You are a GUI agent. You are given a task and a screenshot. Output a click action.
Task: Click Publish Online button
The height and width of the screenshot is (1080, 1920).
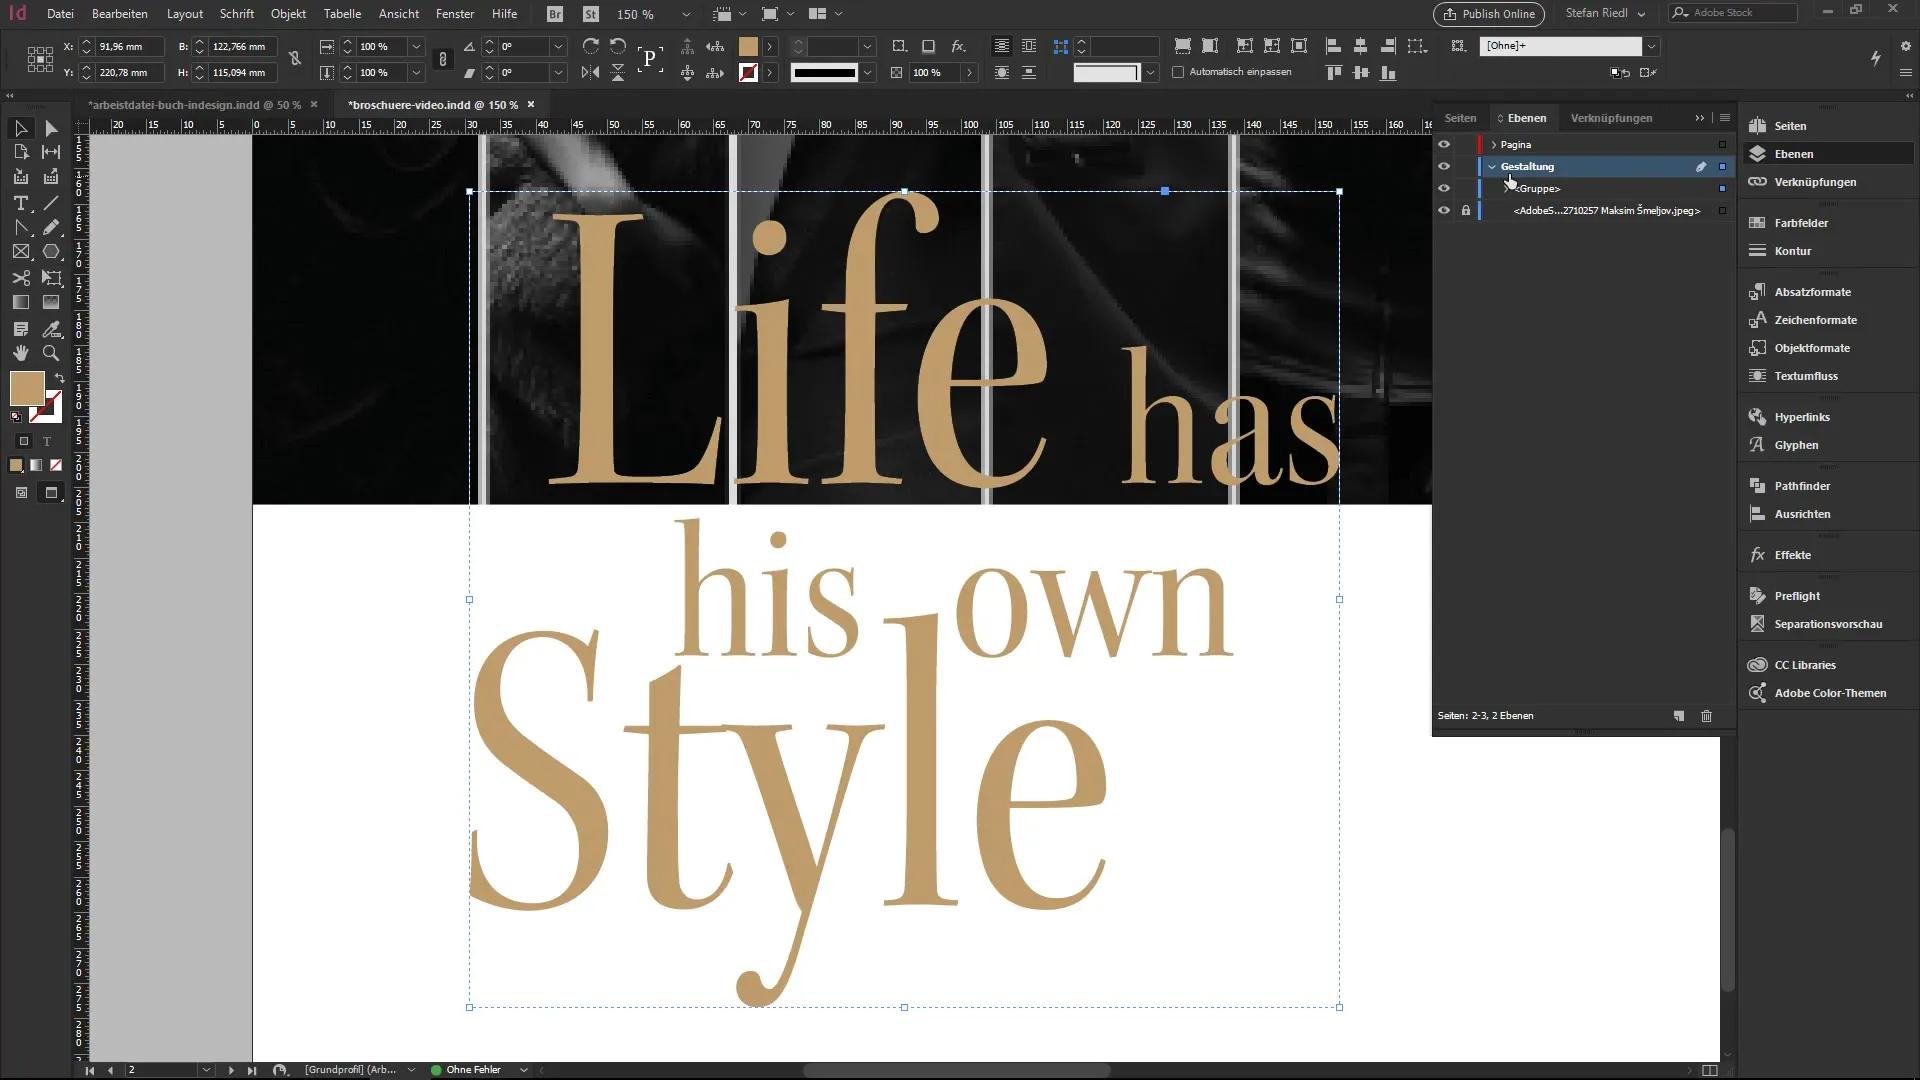pos(1489,14)
